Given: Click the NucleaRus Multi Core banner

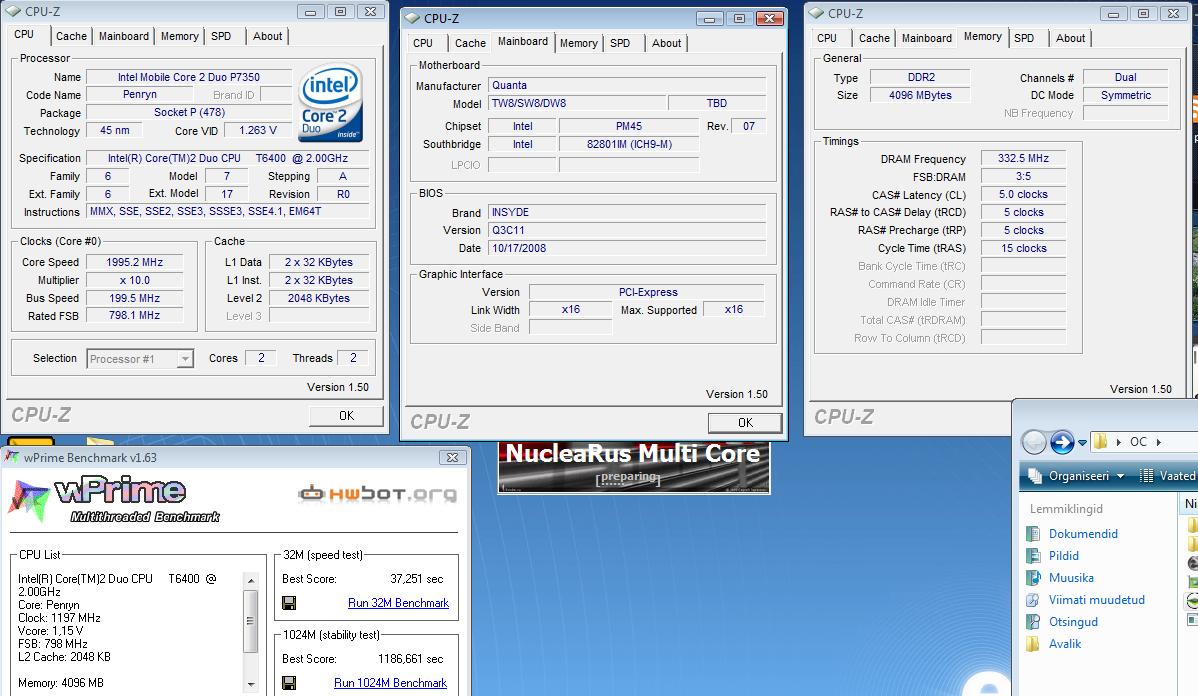Looking at the screenshot, I should pos(633,468).
